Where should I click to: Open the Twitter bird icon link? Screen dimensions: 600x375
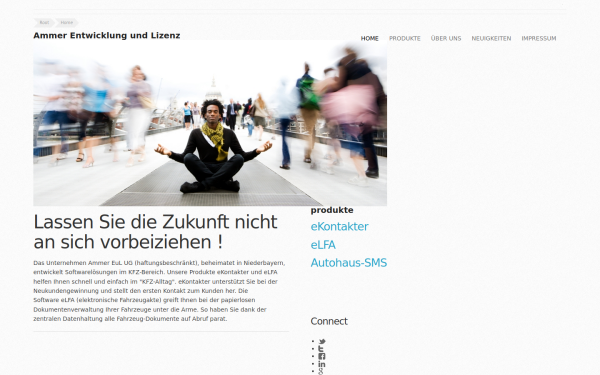tap(322, 341)
